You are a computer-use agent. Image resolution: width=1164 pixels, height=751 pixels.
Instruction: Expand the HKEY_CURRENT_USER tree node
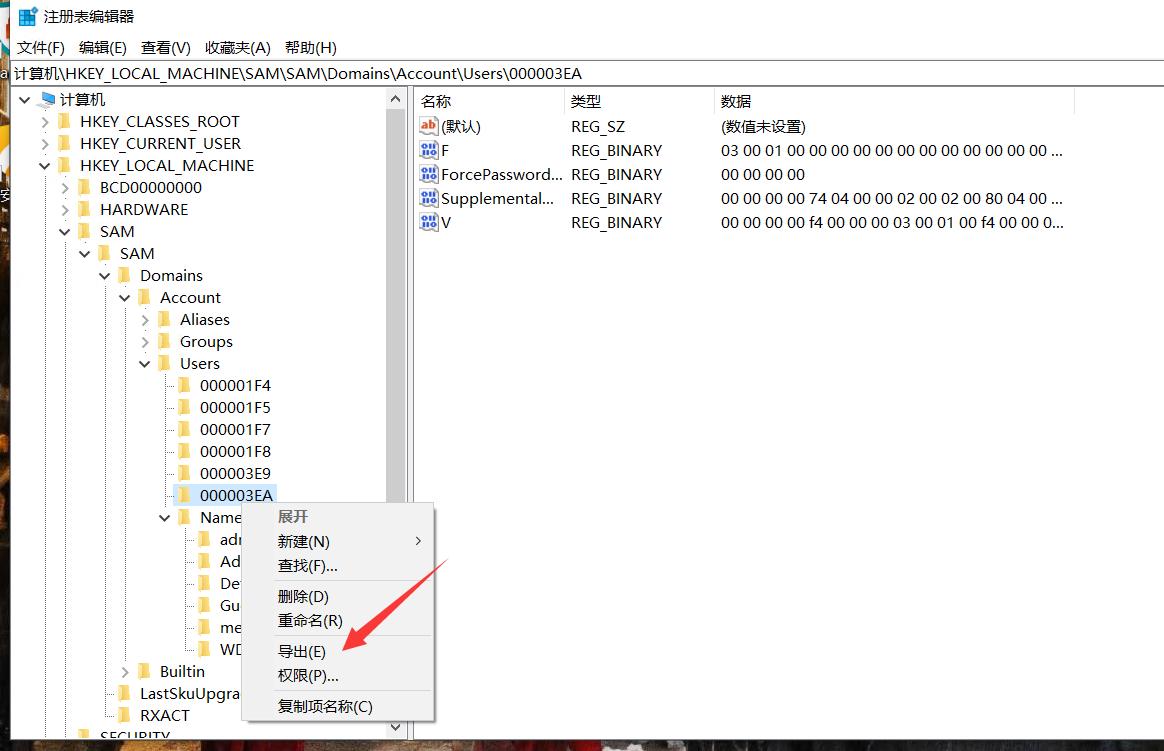click(44, 144)
